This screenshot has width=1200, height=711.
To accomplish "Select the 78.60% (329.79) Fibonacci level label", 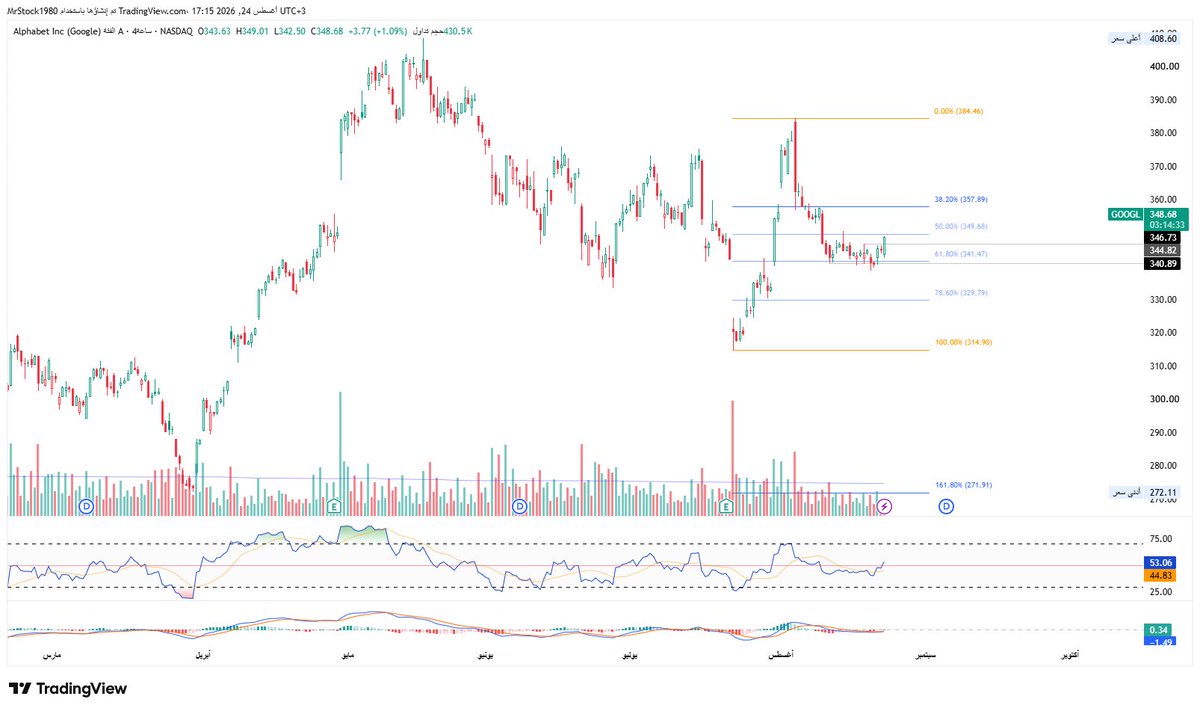I will (960, 292).
